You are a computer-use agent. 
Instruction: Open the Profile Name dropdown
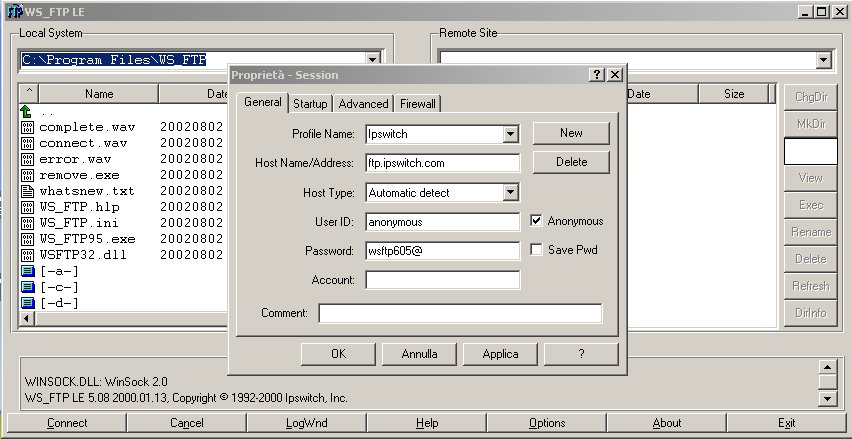(510, 134)
